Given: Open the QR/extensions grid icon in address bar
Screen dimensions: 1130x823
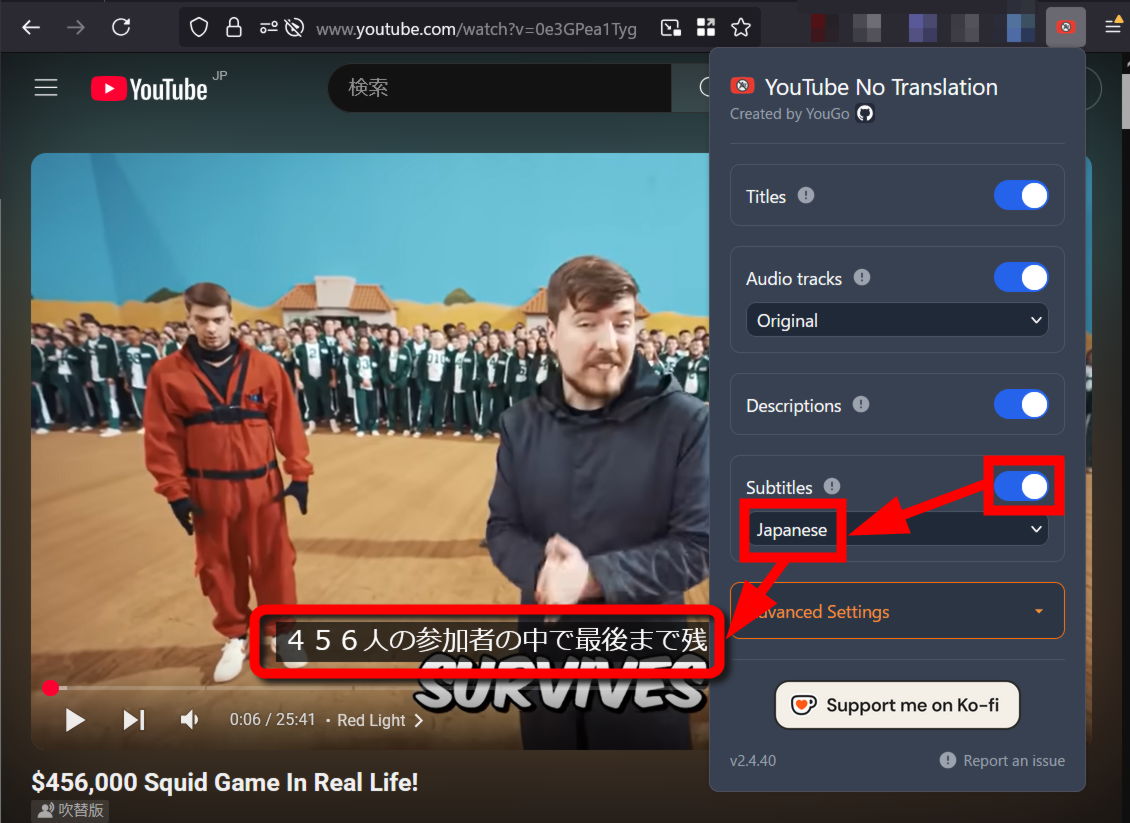Looking at the screenshot, I should 706,28.
